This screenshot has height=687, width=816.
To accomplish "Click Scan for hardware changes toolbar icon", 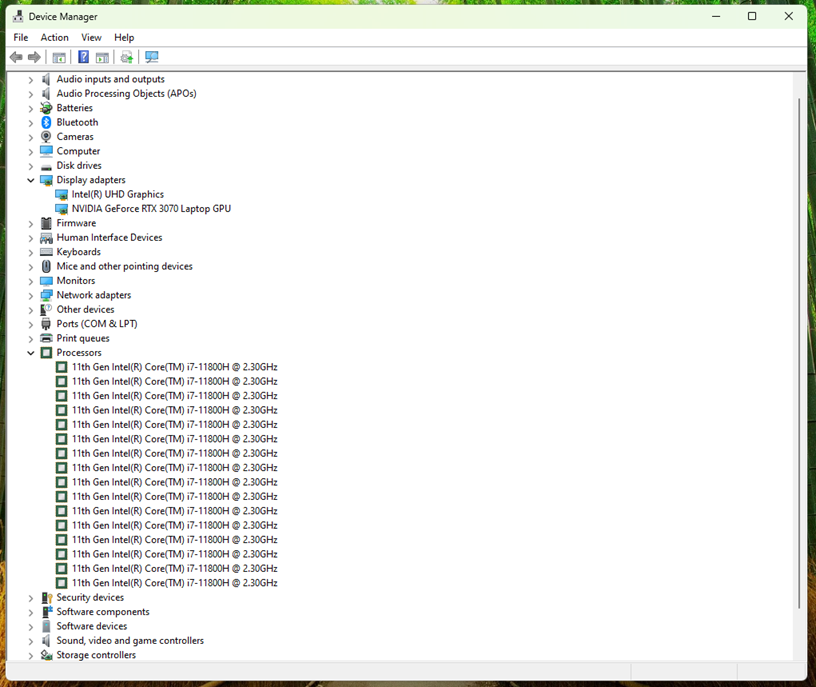I will click(151, 57).
